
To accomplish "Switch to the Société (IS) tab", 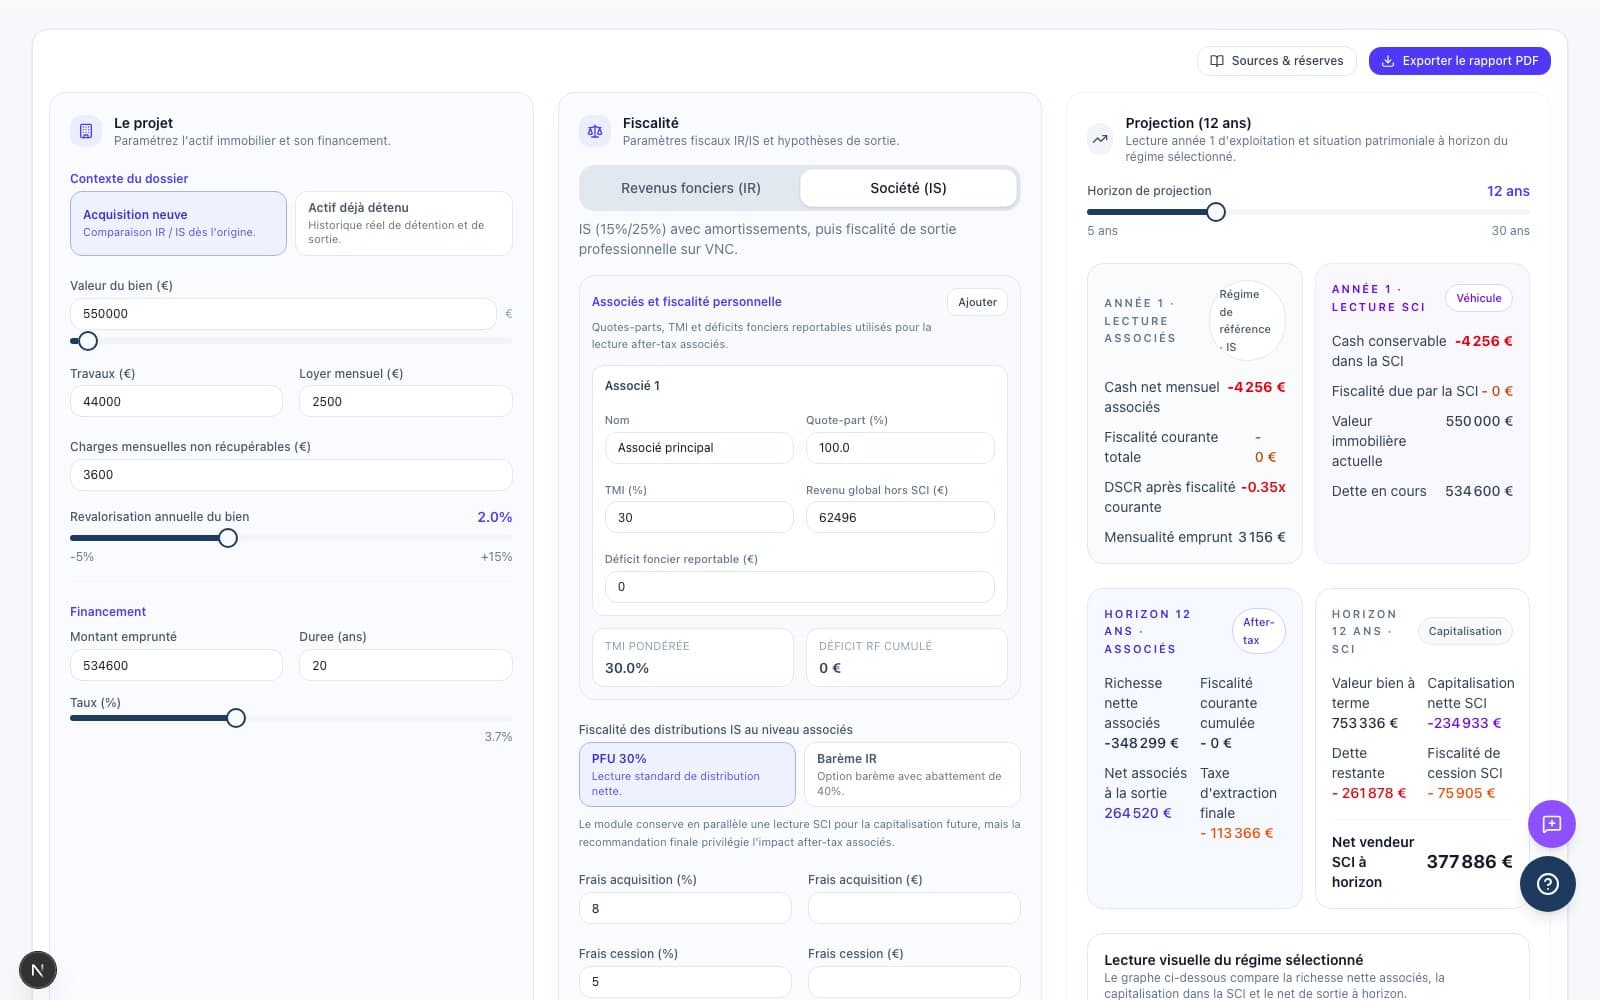I will [x=908, y=188].
